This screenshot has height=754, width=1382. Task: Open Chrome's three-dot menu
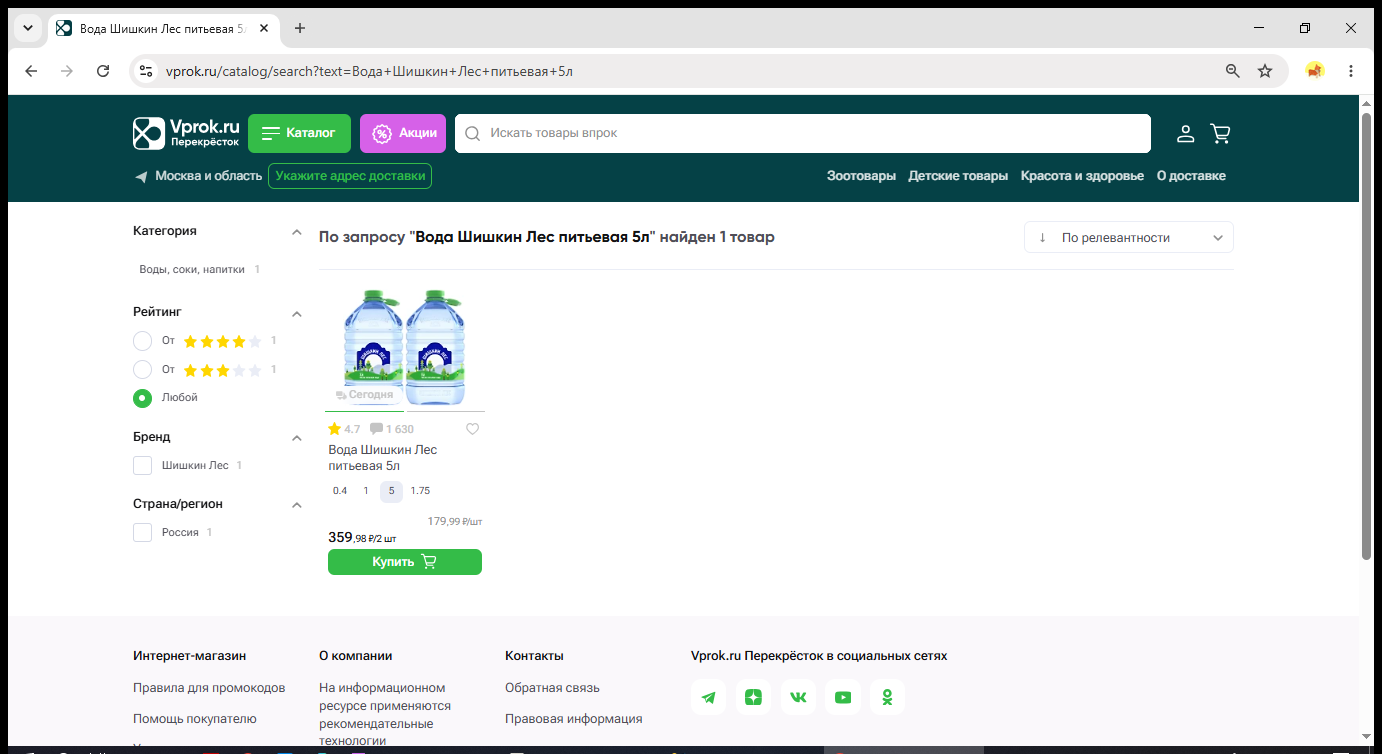1351,71
